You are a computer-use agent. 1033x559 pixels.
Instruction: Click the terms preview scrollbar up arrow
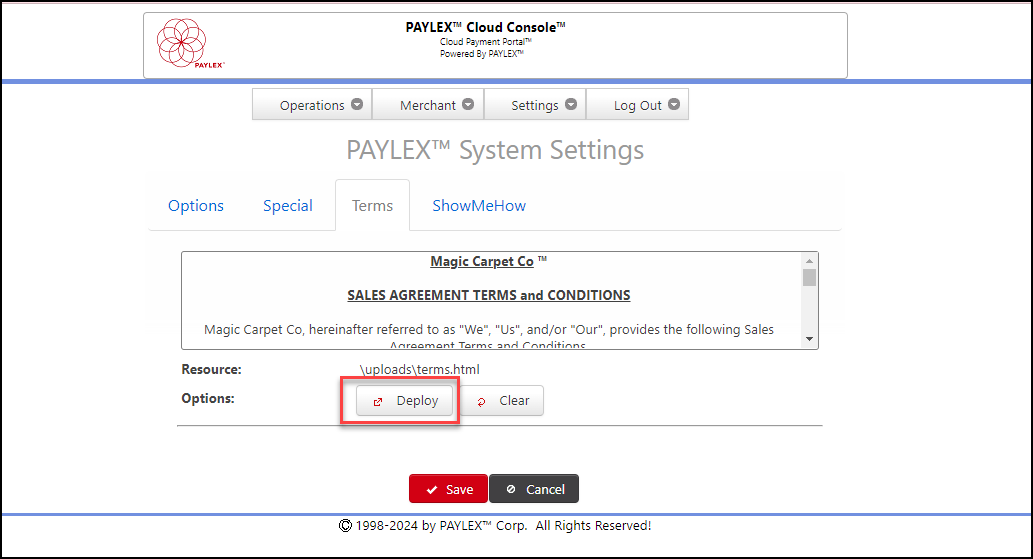tap(810, 261)
